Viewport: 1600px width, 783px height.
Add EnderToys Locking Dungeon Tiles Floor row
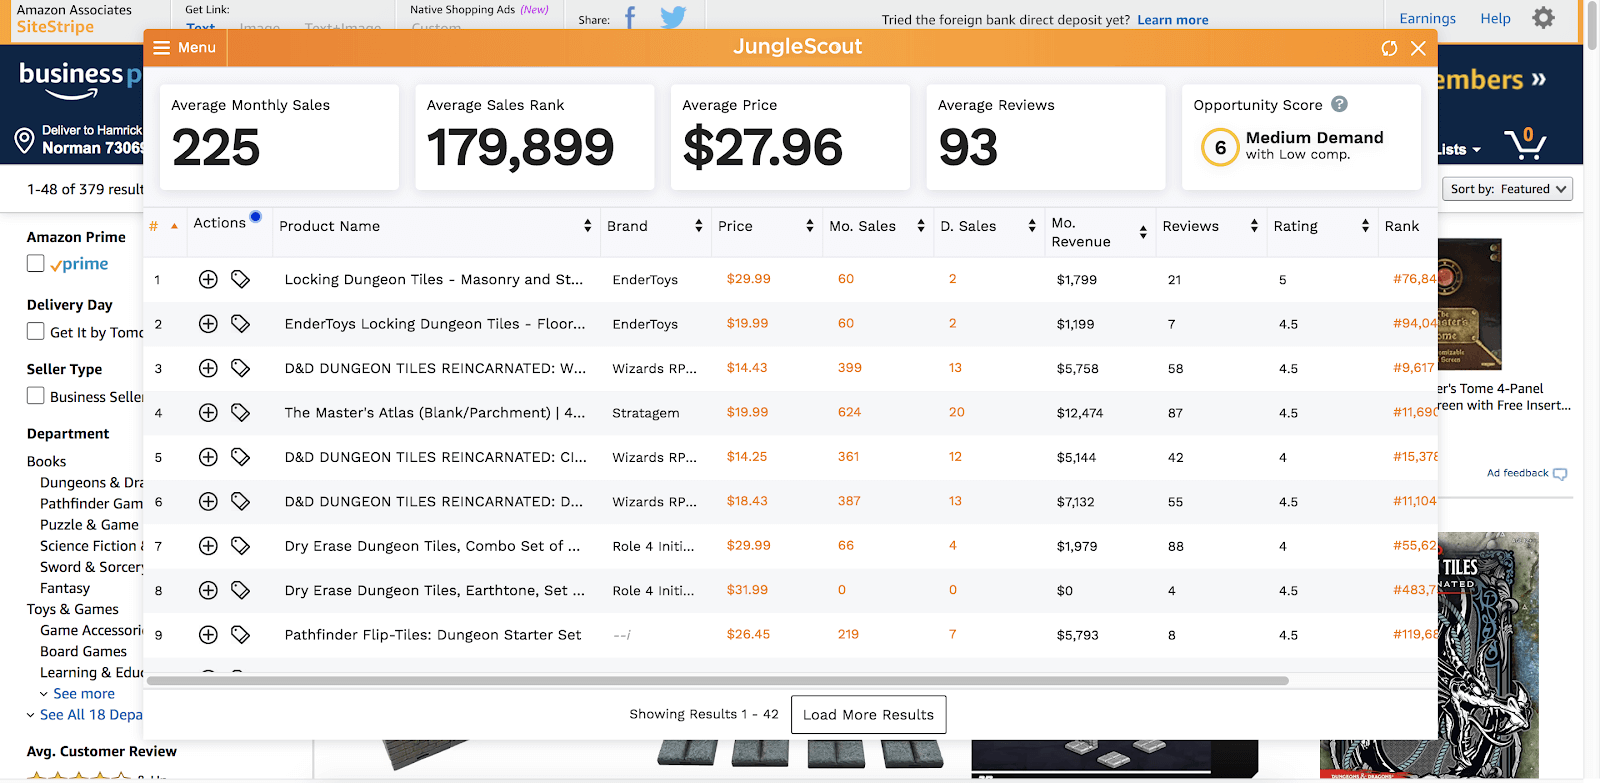[208, 324]
